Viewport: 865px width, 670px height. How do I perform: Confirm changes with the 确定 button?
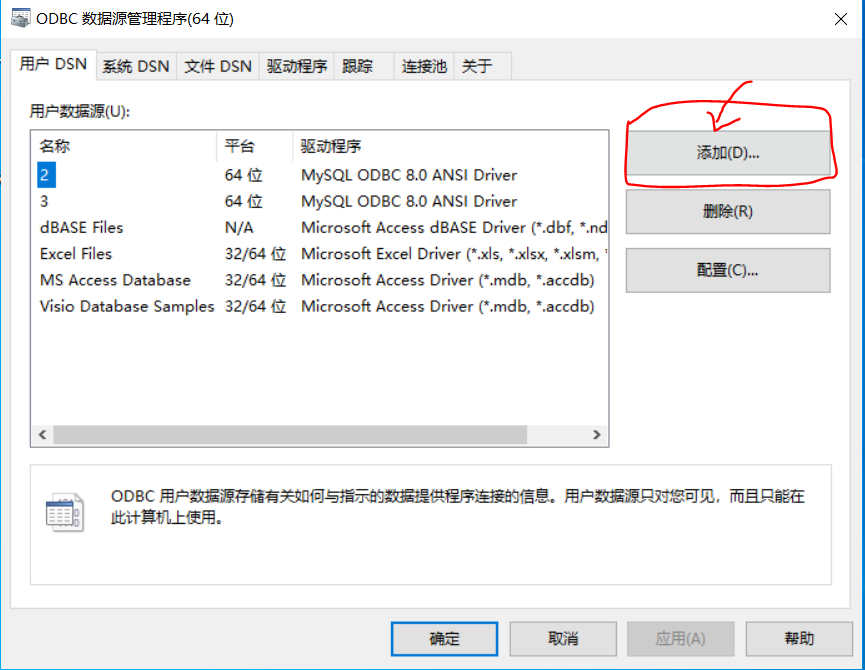(x=444, y=638)
